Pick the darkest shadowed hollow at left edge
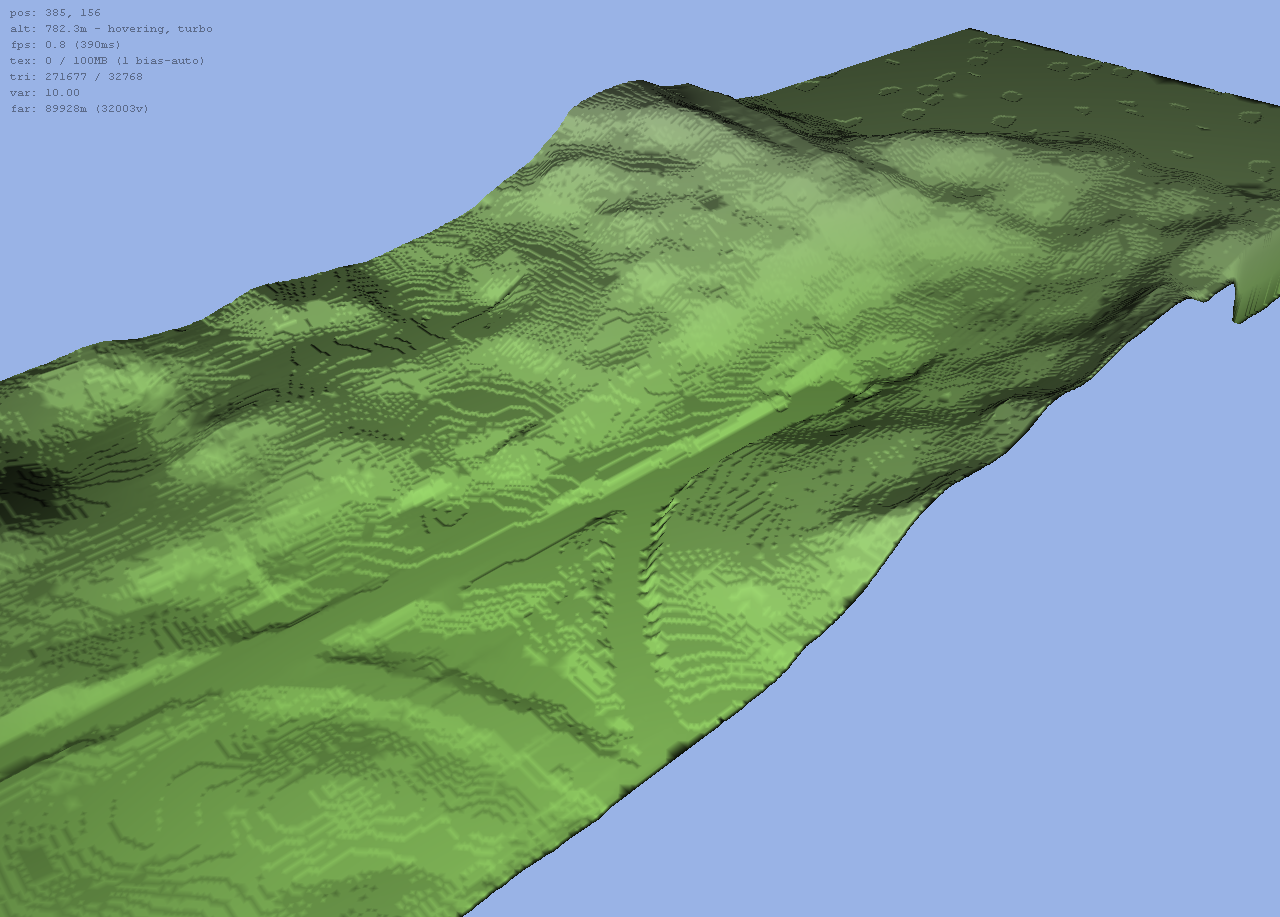 point(25,490)
